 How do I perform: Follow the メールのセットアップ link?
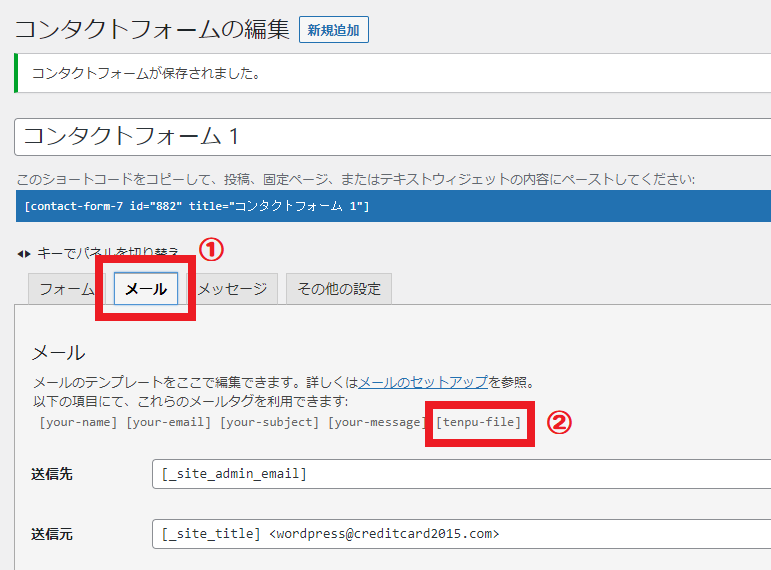coord(423,382)
